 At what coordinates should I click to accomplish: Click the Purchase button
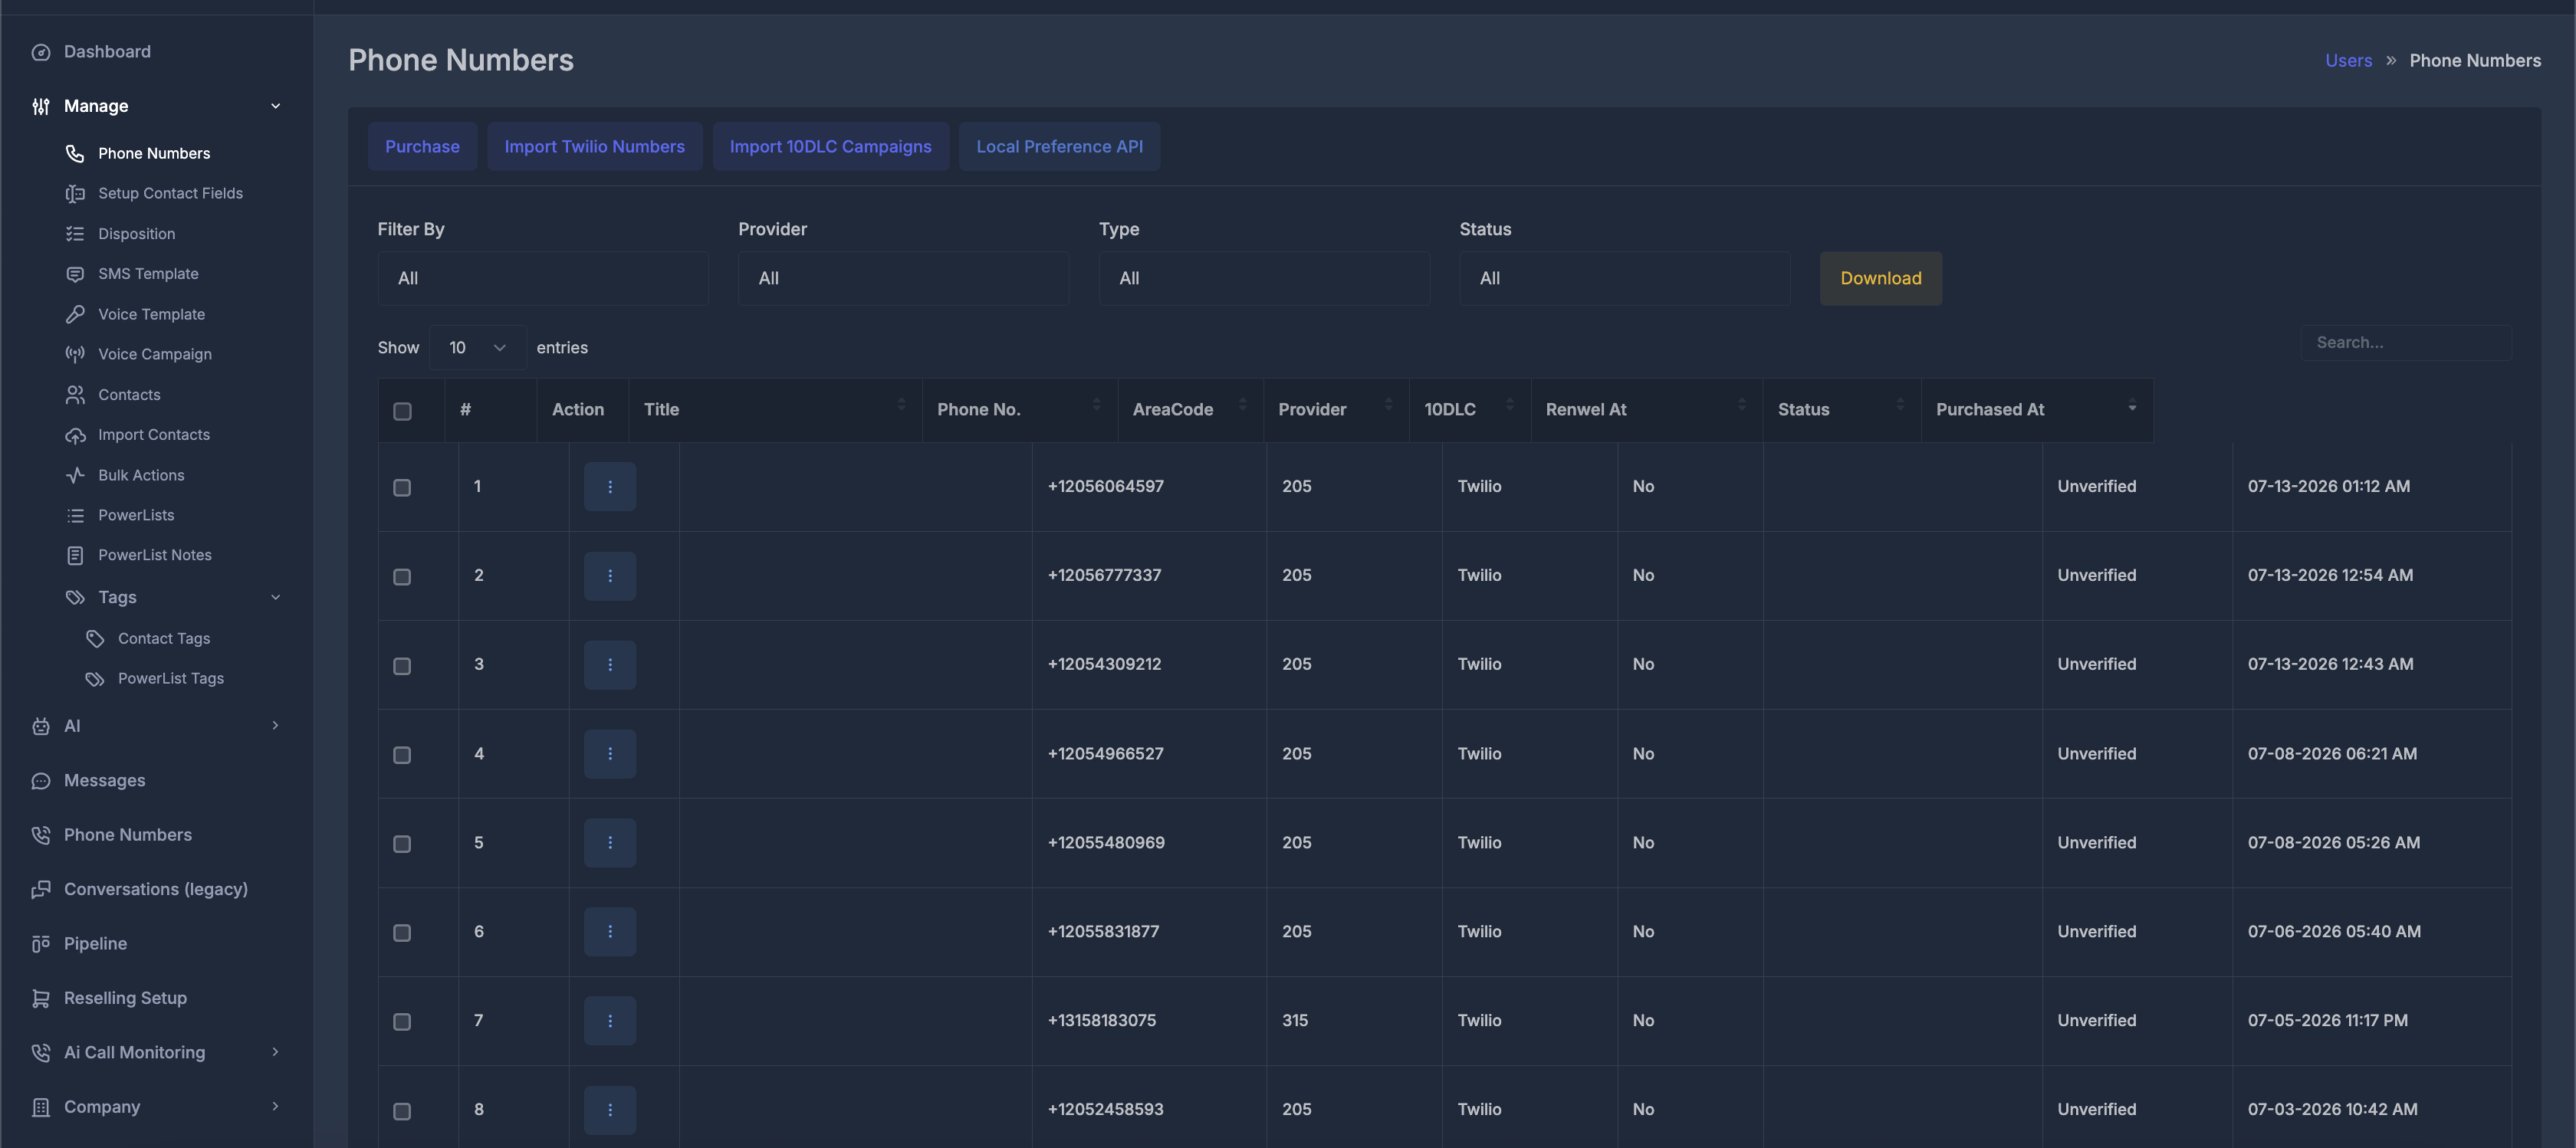(422, 147)
